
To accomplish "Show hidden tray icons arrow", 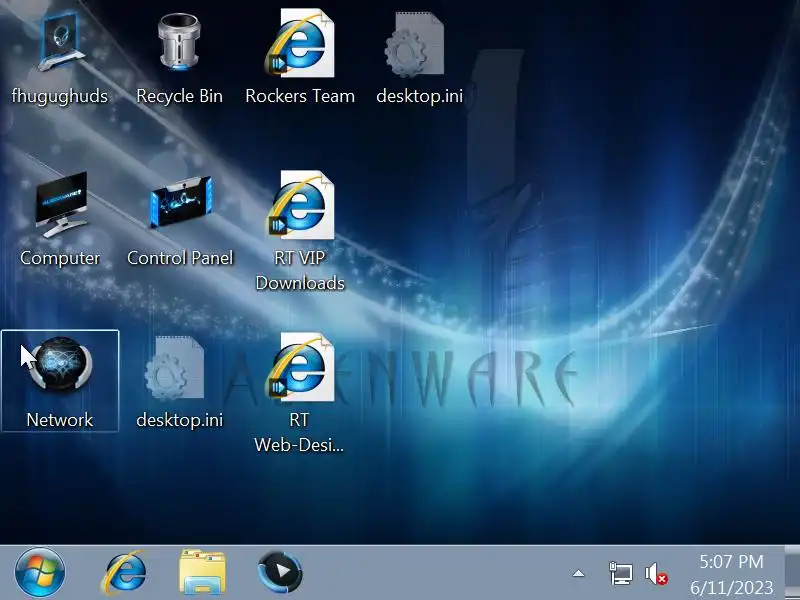I will coord(578,573).
